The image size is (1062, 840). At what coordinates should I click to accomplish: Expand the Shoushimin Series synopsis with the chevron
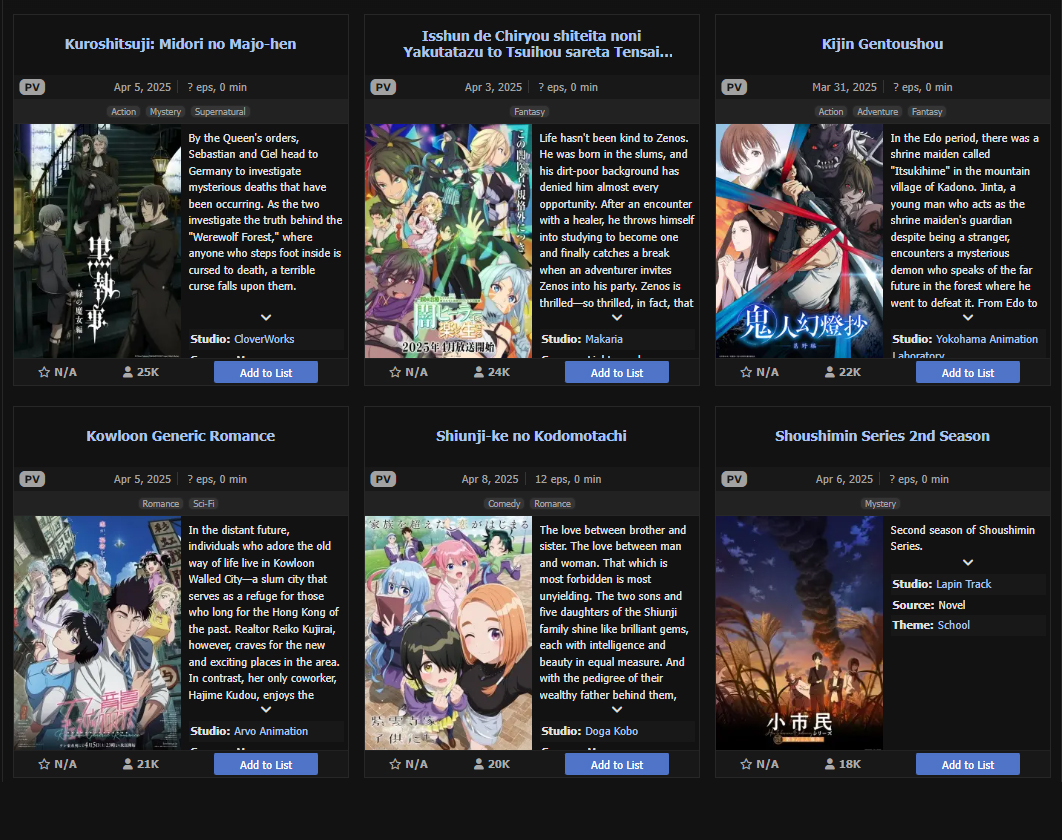pos(968,562)
